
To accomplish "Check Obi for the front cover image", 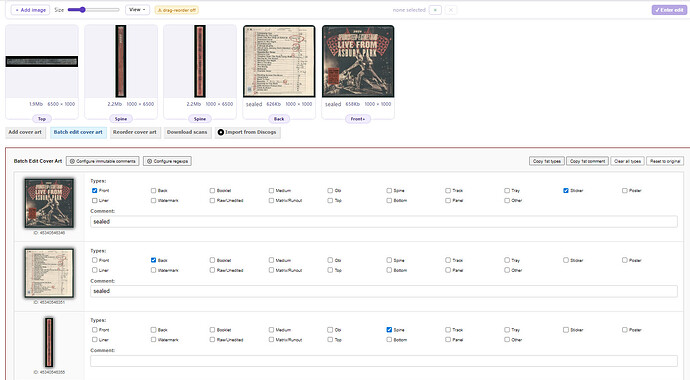I will coord(330,190).
